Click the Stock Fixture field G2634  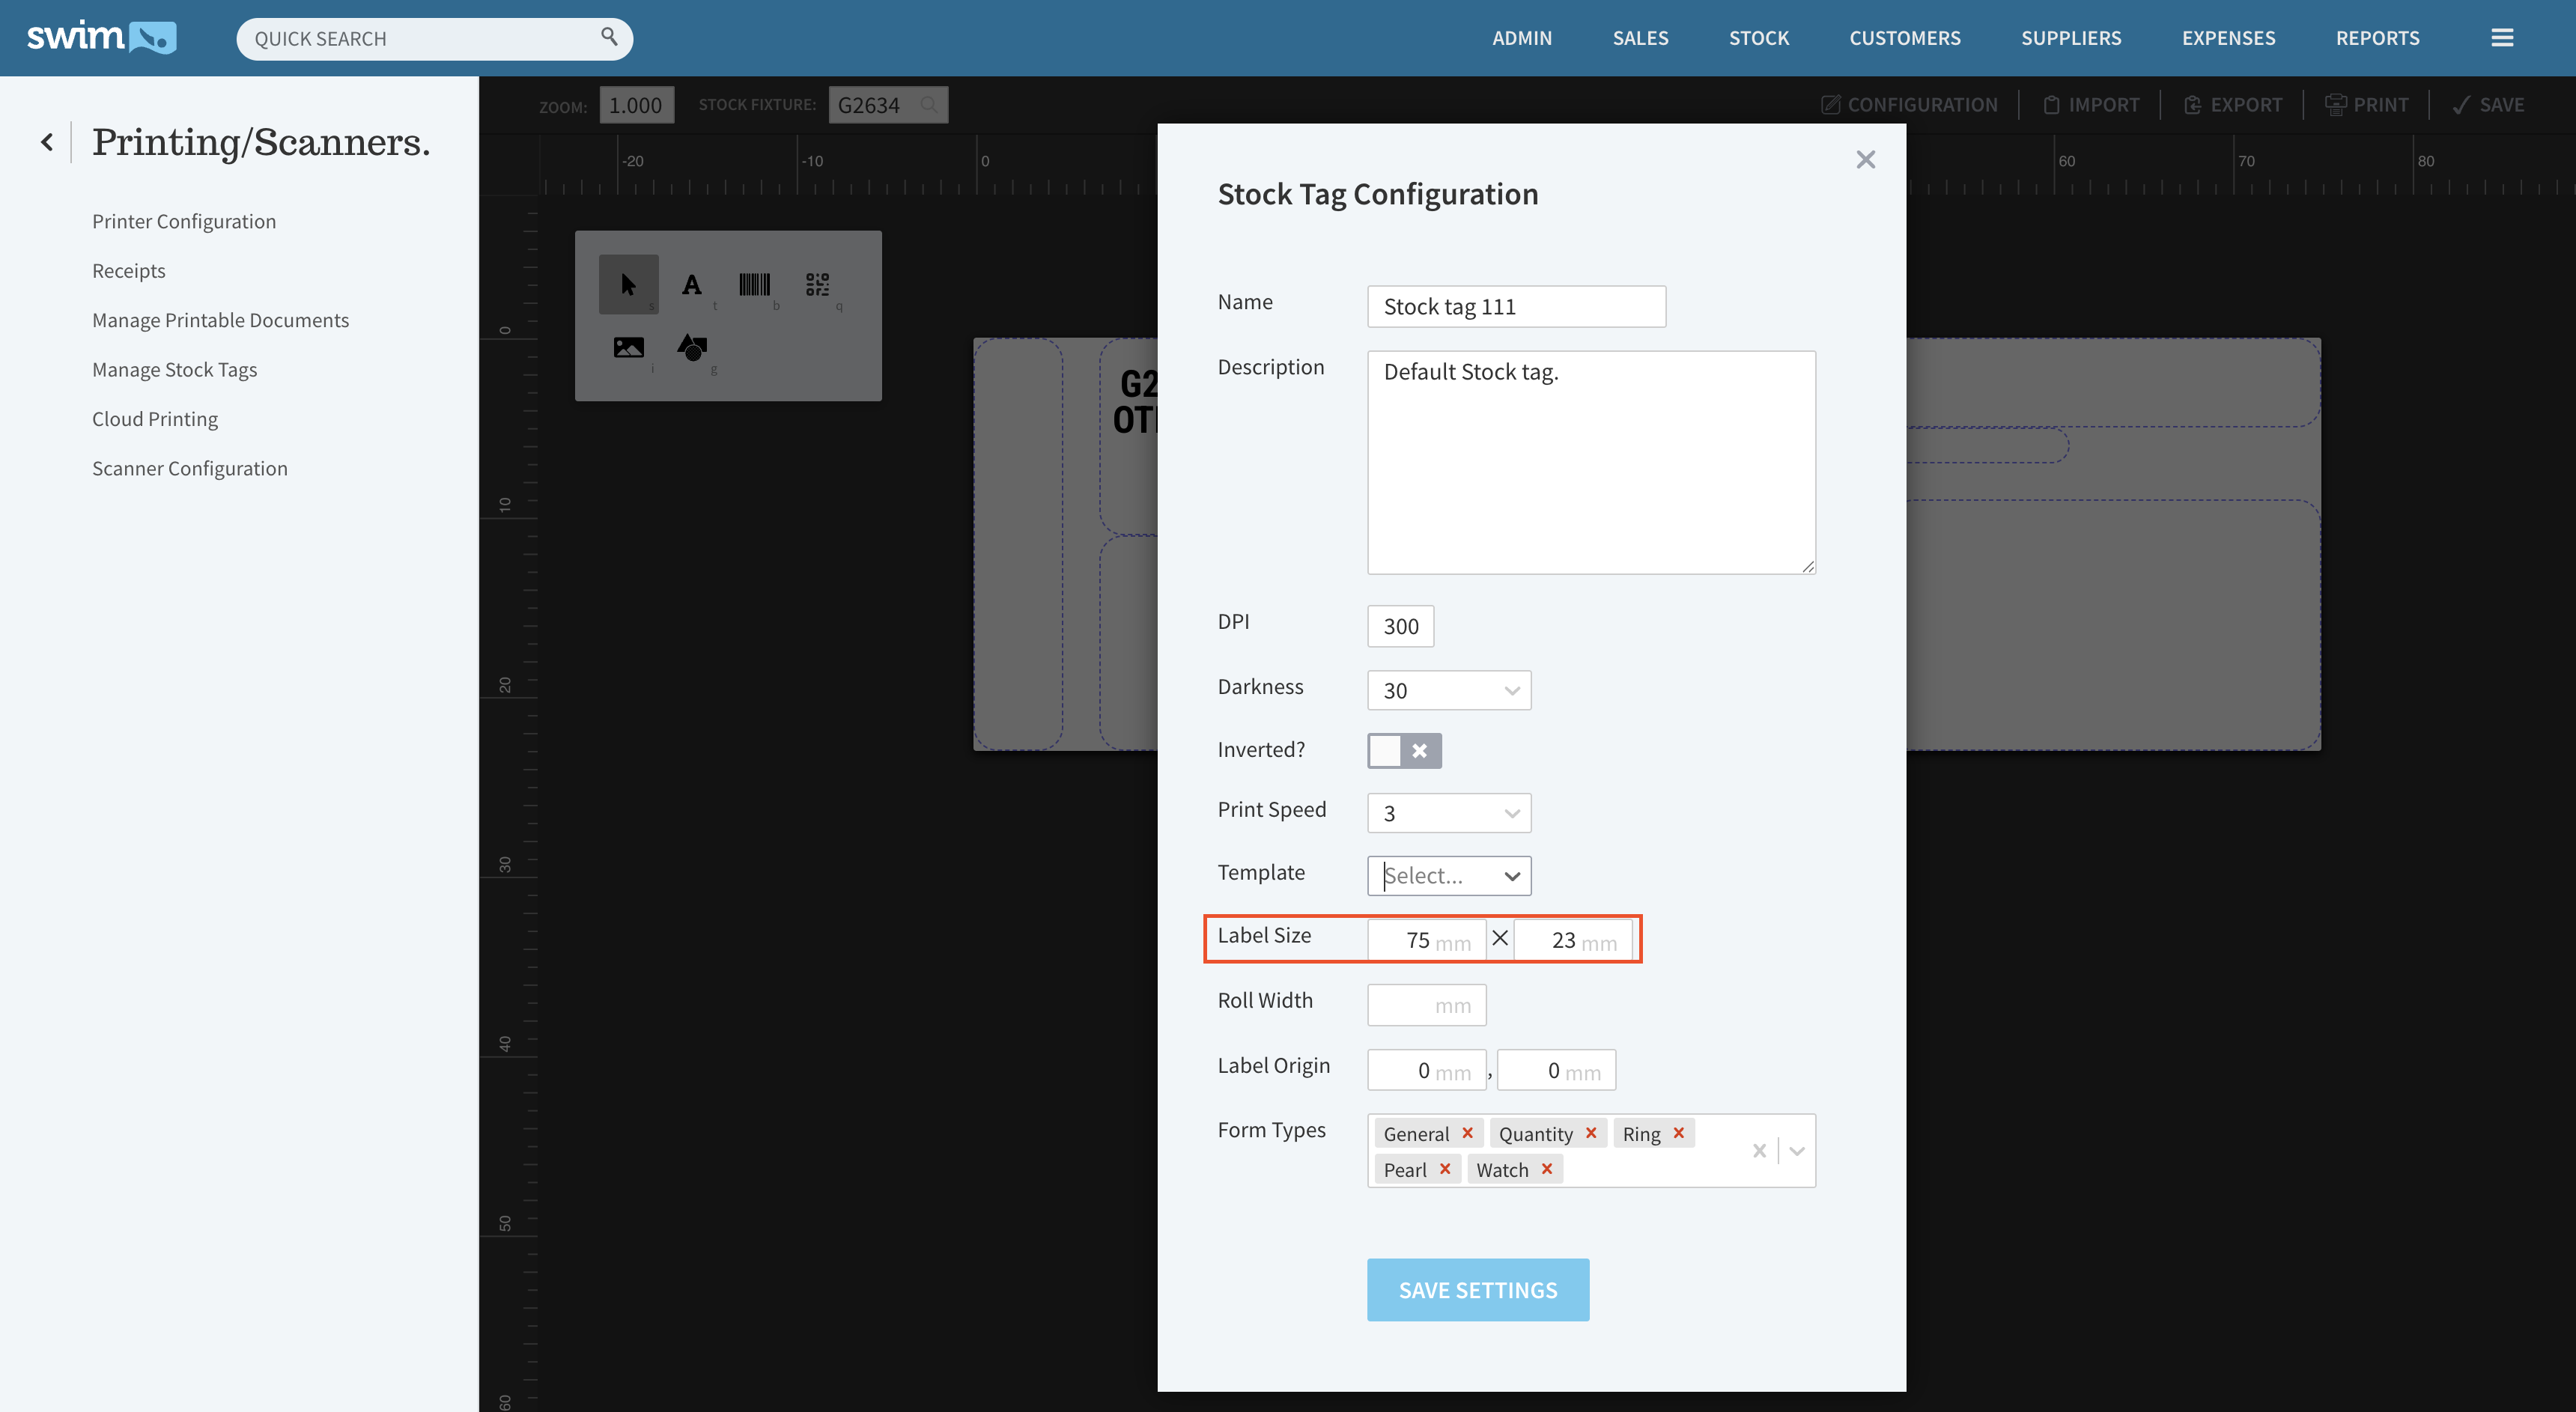click(x=888, y=105)
